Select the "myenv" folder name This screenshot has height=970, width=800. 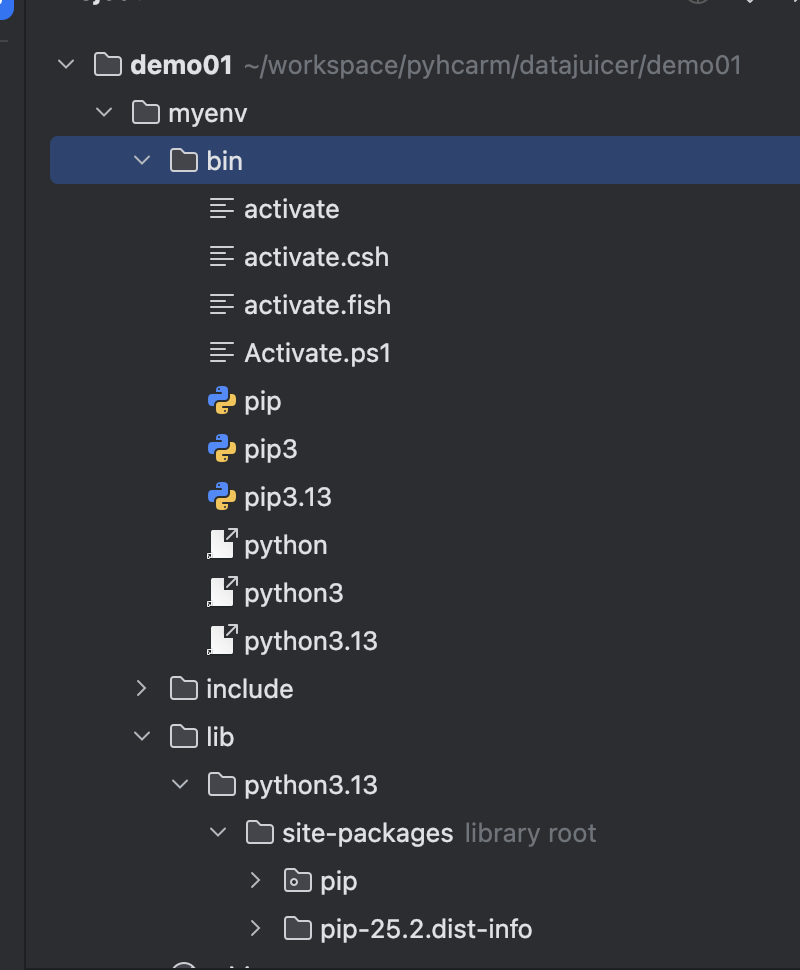pos(207,114)
